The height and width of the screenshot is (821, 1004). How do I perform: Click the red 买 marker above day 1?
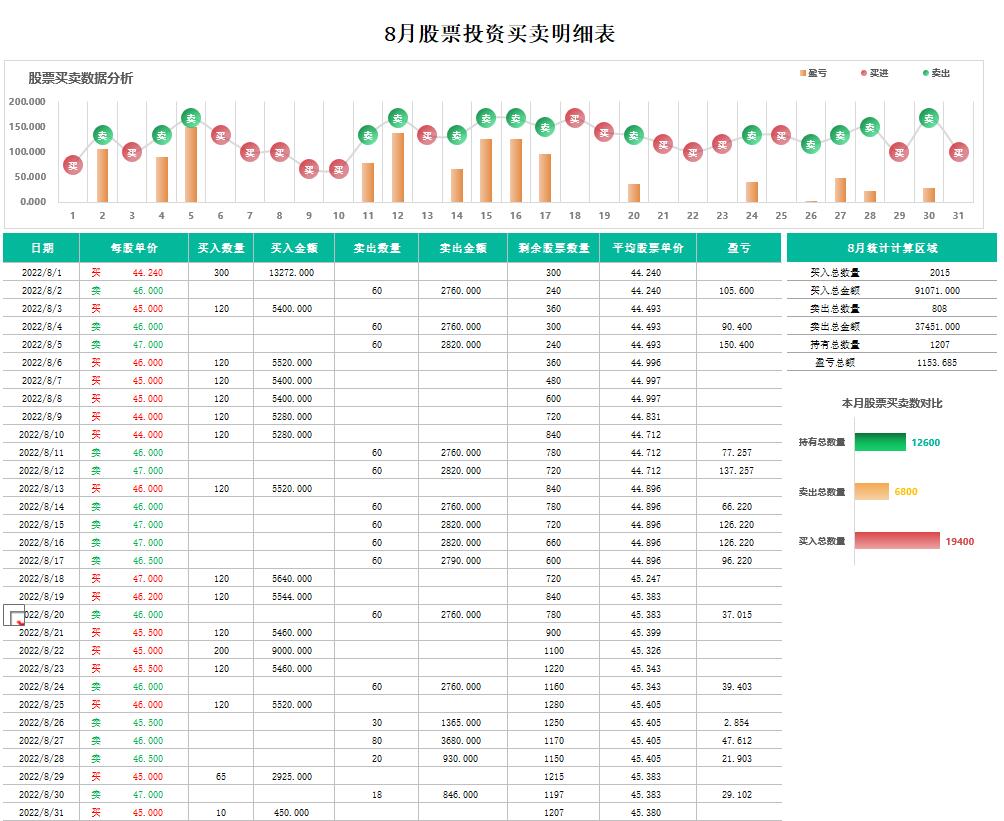(x=72, y=165)
